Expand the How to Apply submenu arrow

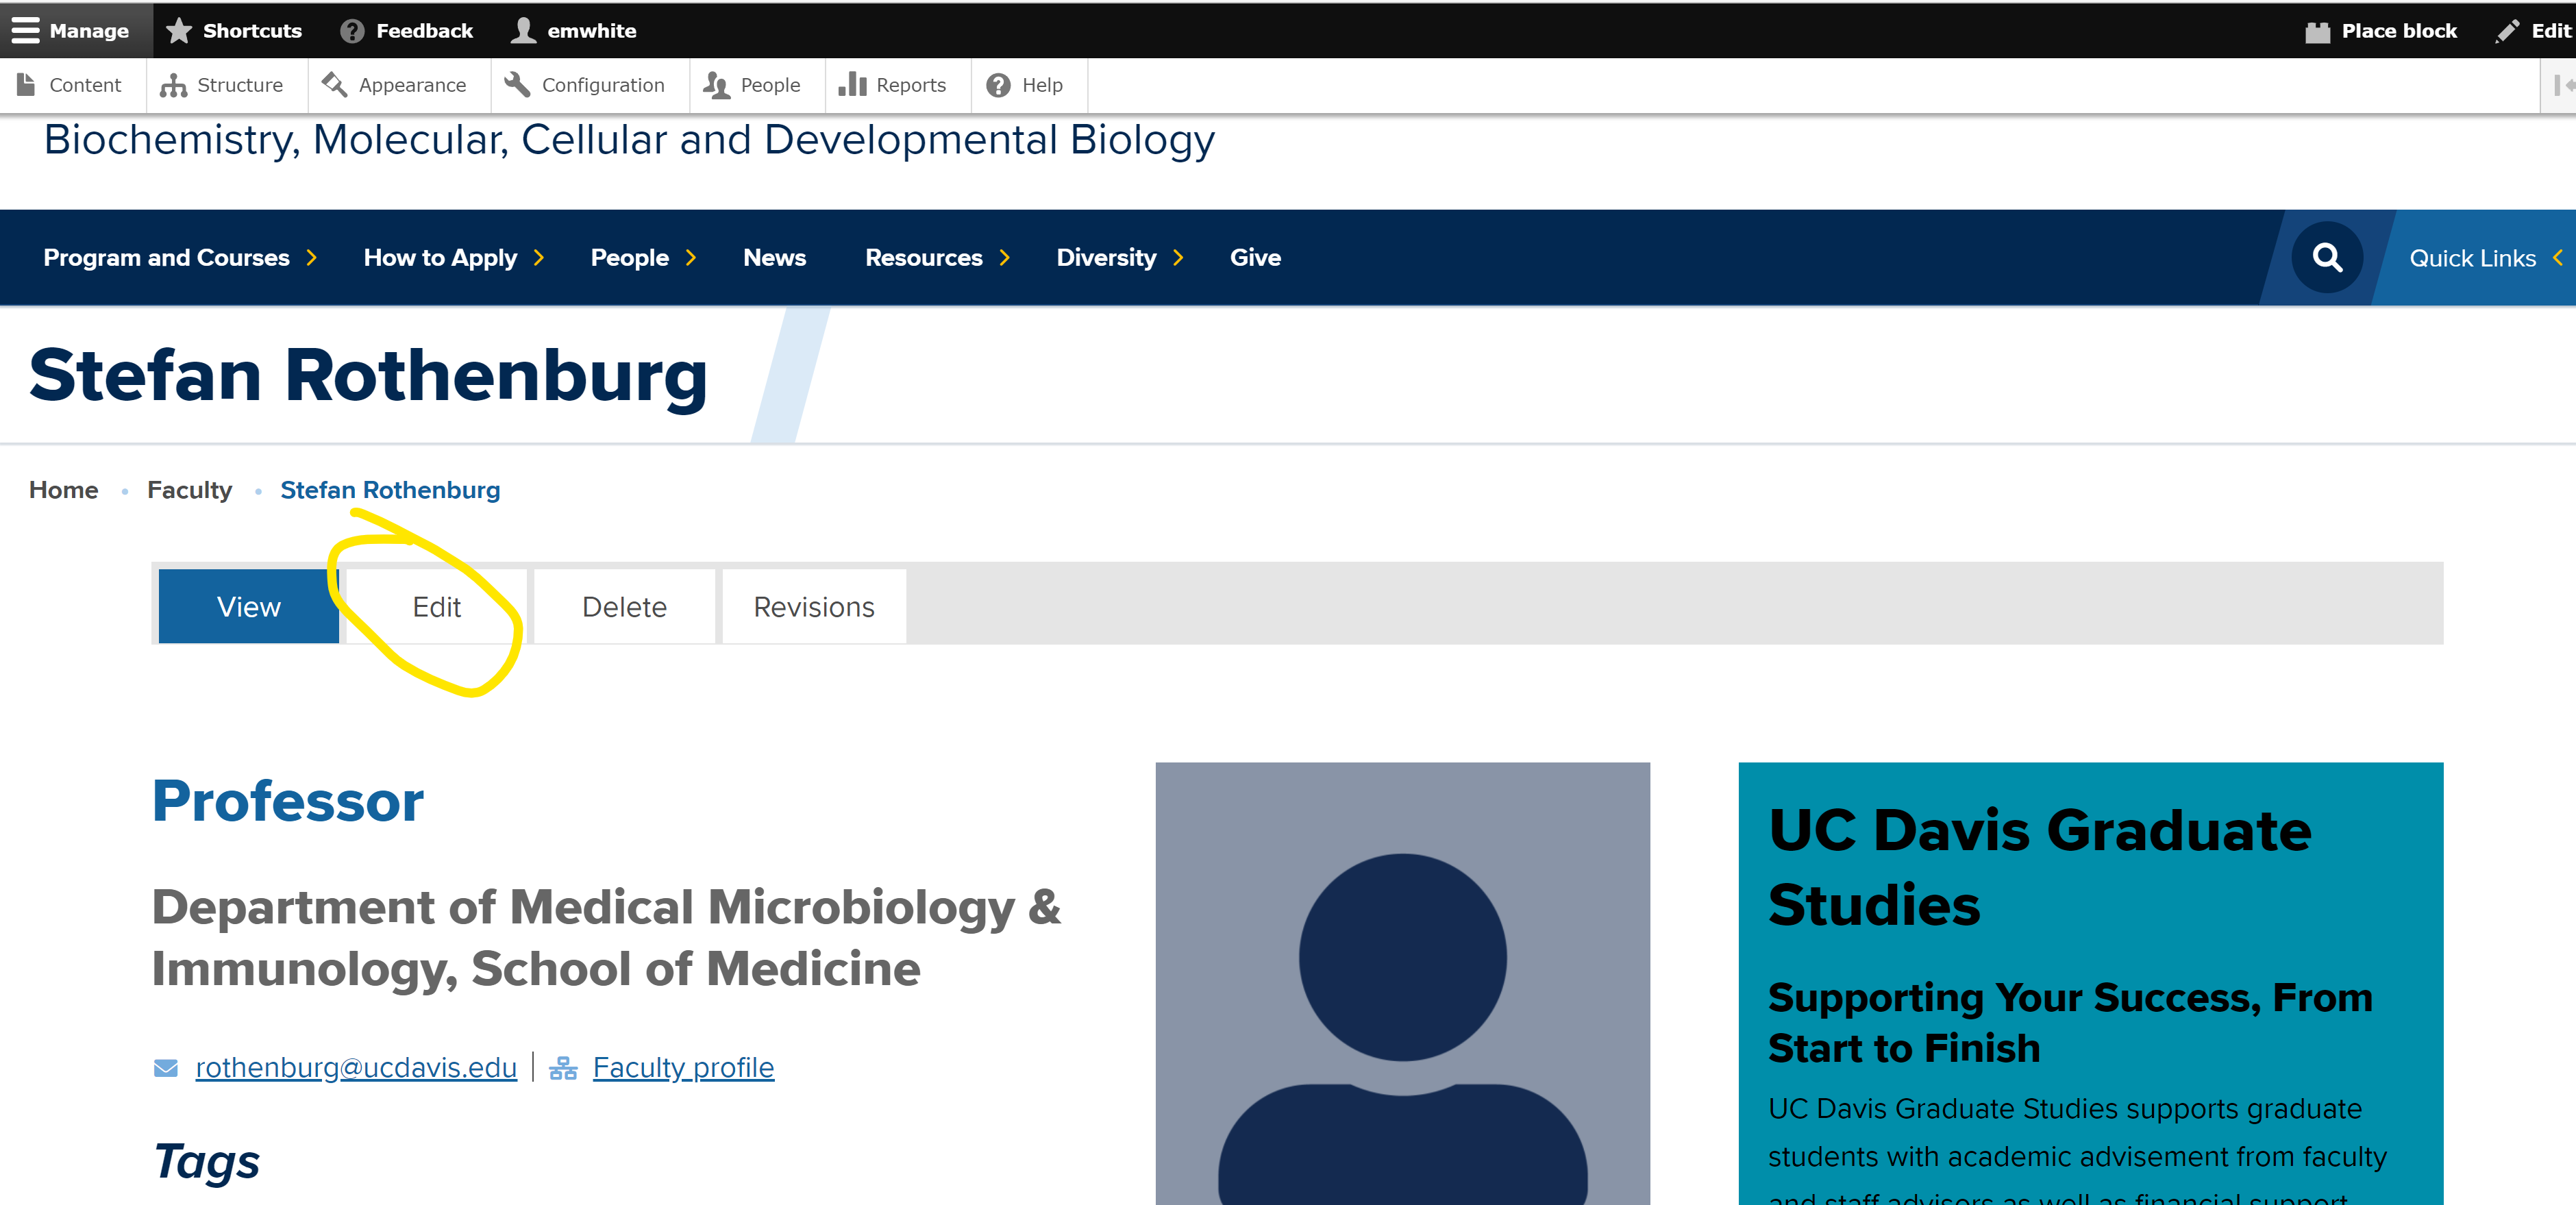point(539,258)
